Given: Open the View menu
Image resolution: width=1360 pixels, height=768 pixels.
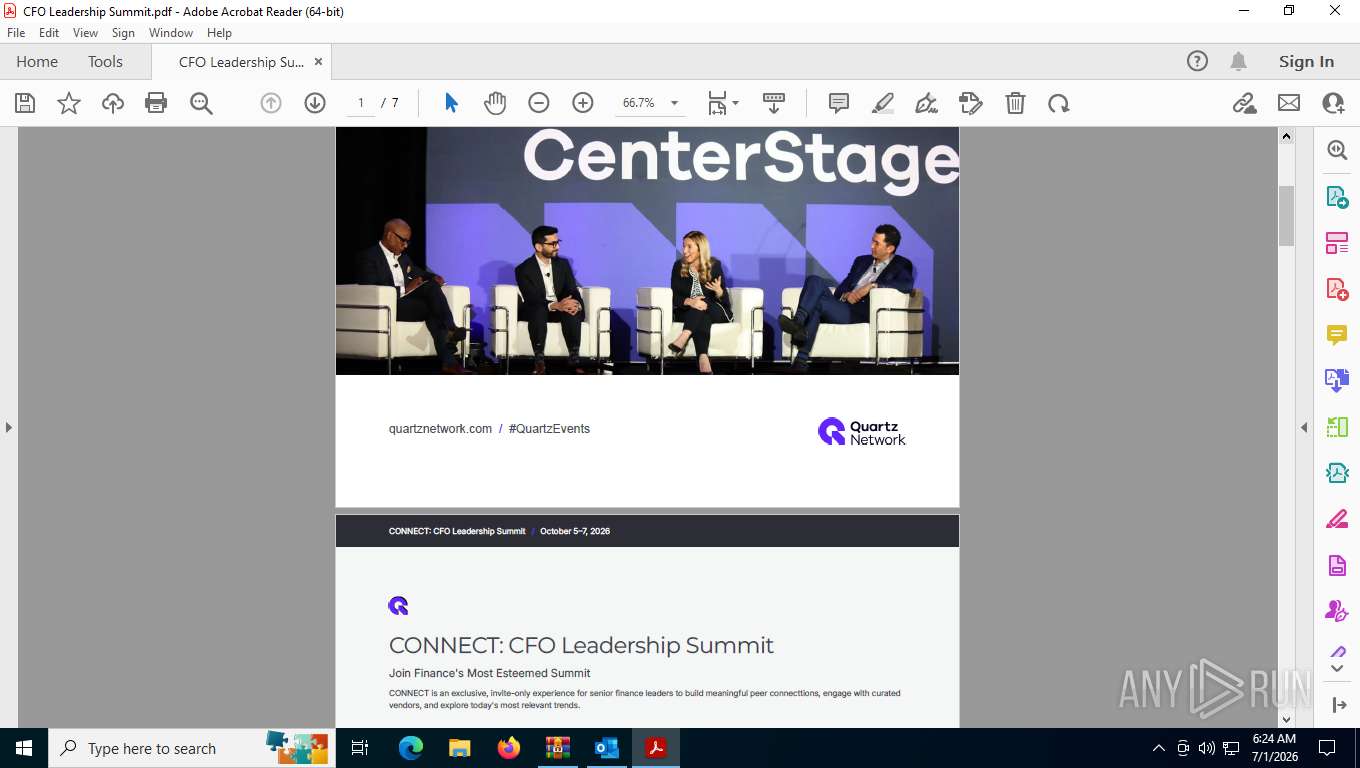Looking at the screenshot, I should pyautogui.click(x=86, y=33).
